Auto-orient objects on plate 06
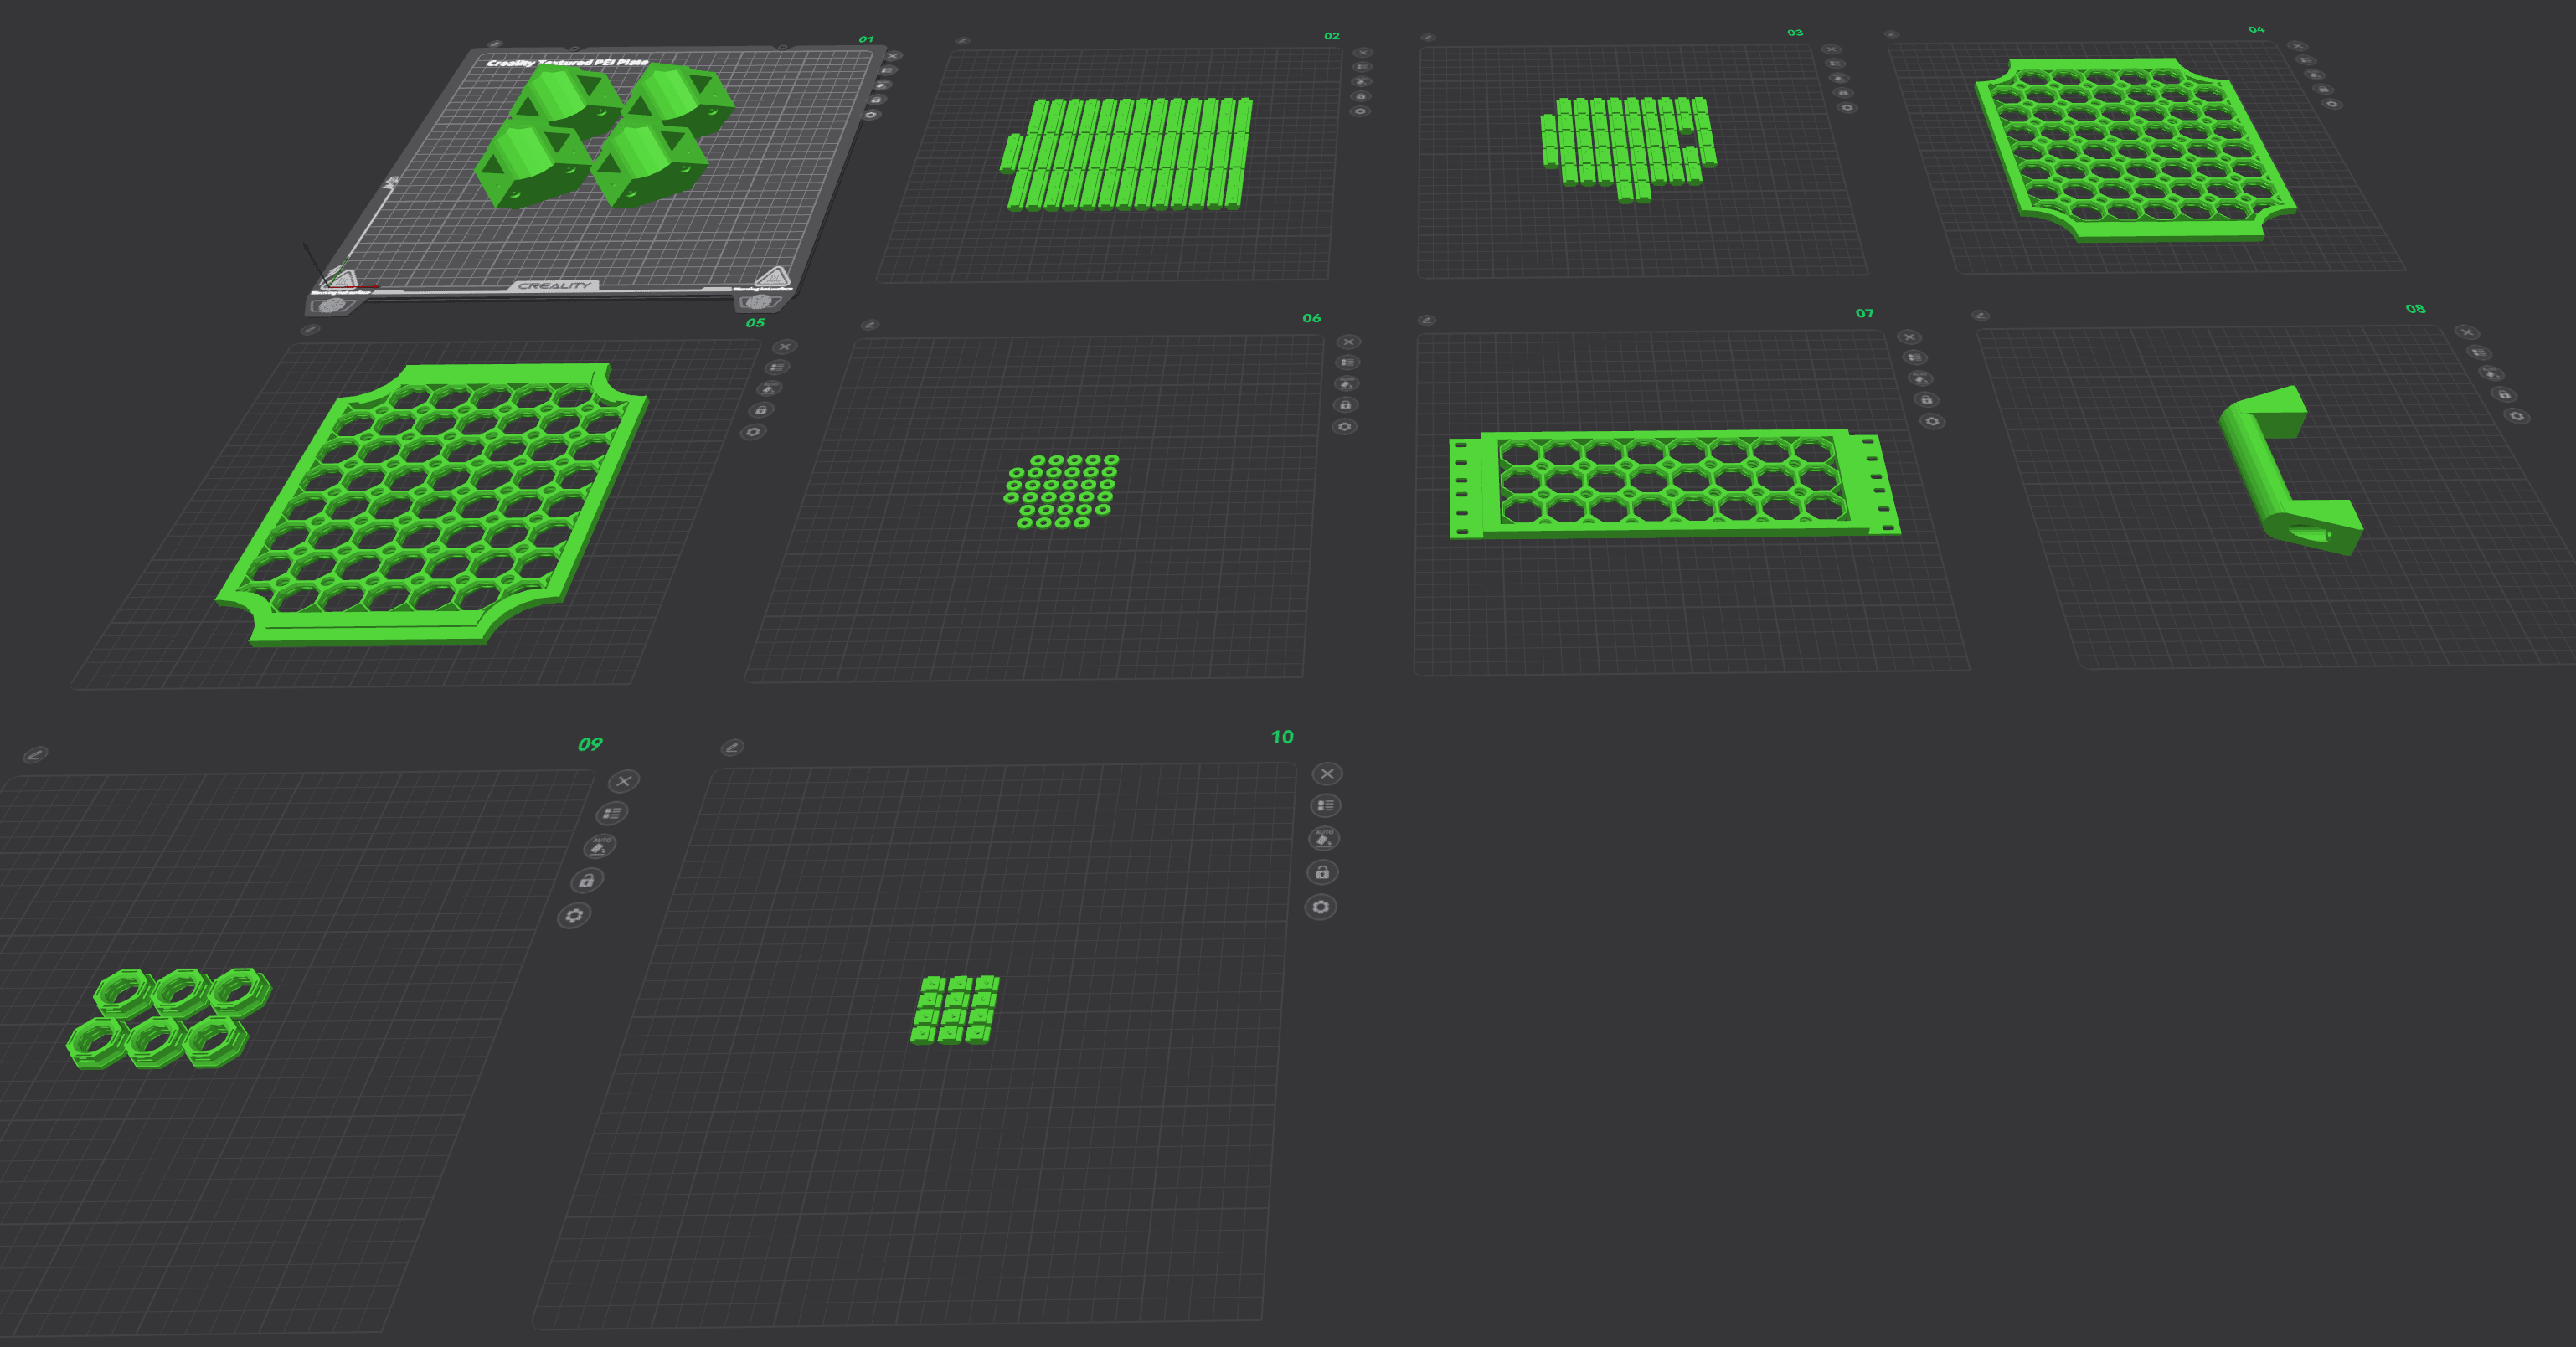Image resolution: width=2576 pixels, height=1347 pixels. pos(1347,383)
